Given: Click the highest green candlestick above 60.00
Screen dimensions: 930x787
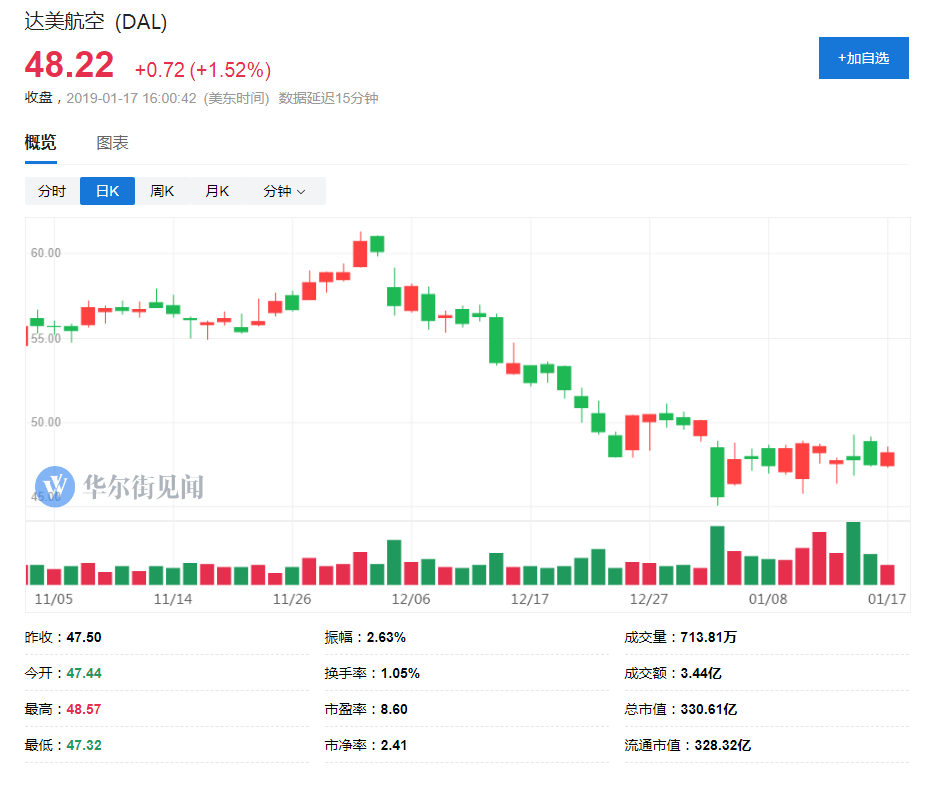Looking at the screenshot, I should [x=377, y=244].
